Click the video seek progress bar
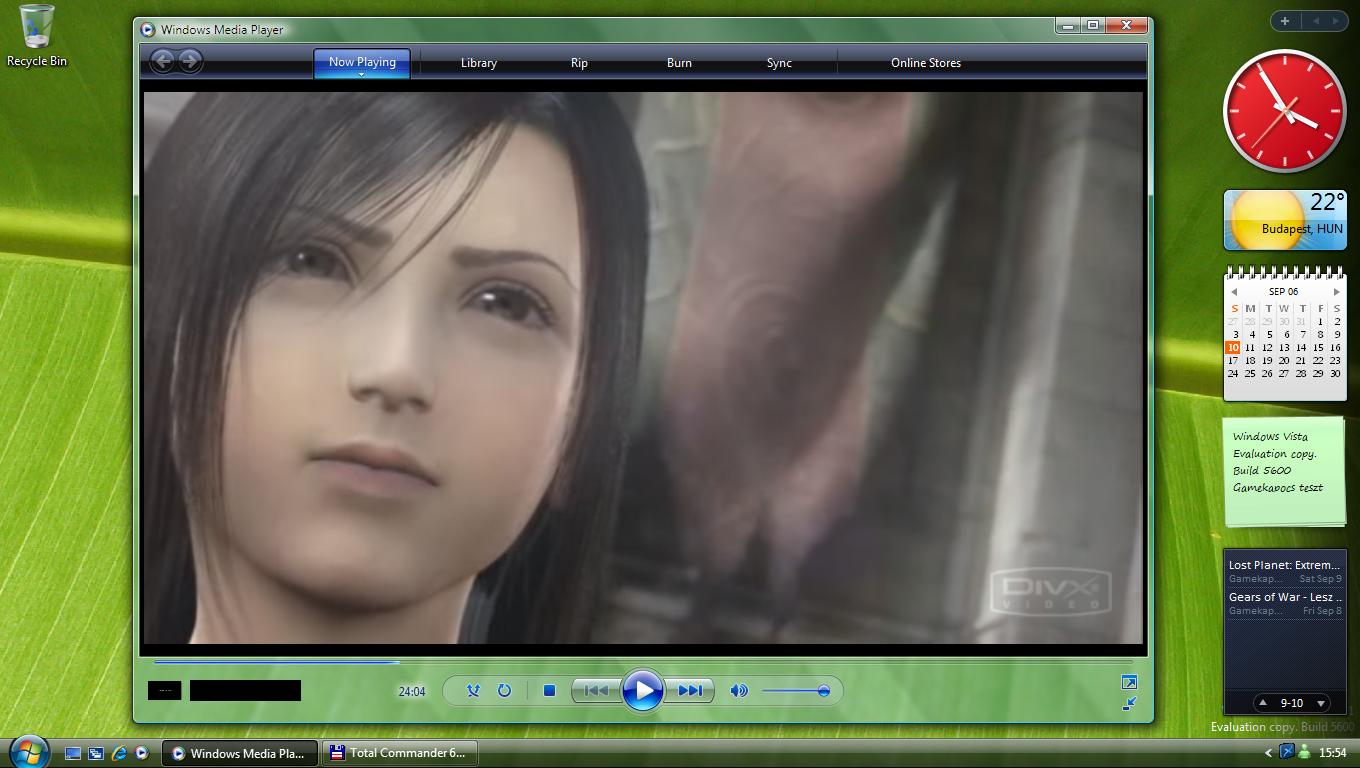Screen dimensions: 1360x768 (643, 662)
